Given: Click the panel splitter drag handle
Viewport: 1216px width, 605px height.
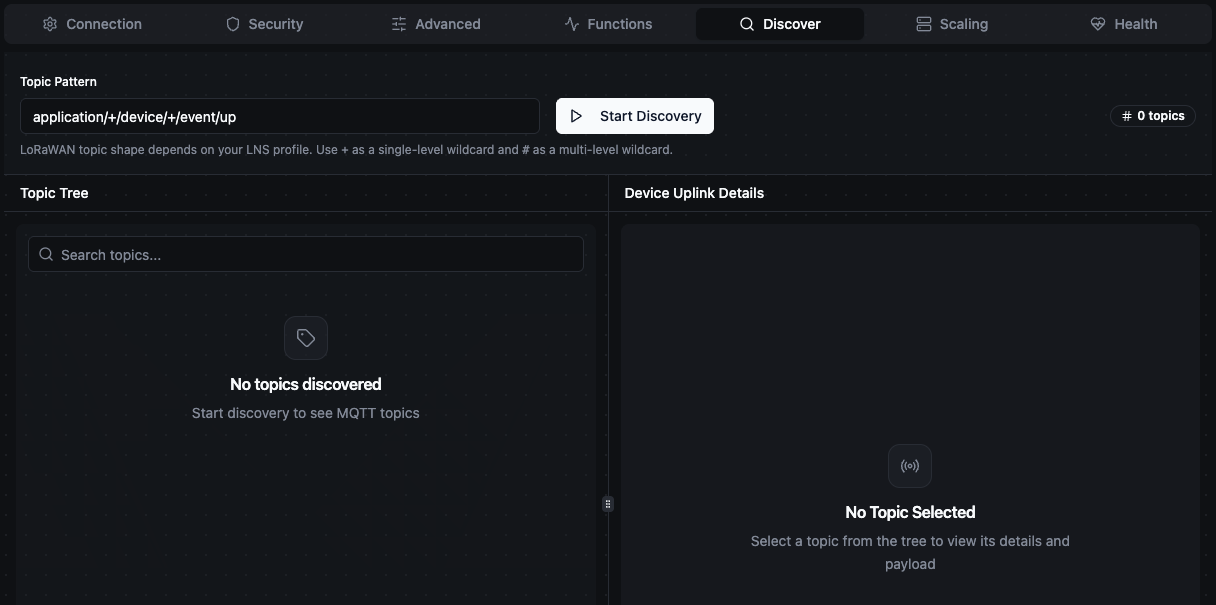Looking at the screenshot, I should coord(608,504).
